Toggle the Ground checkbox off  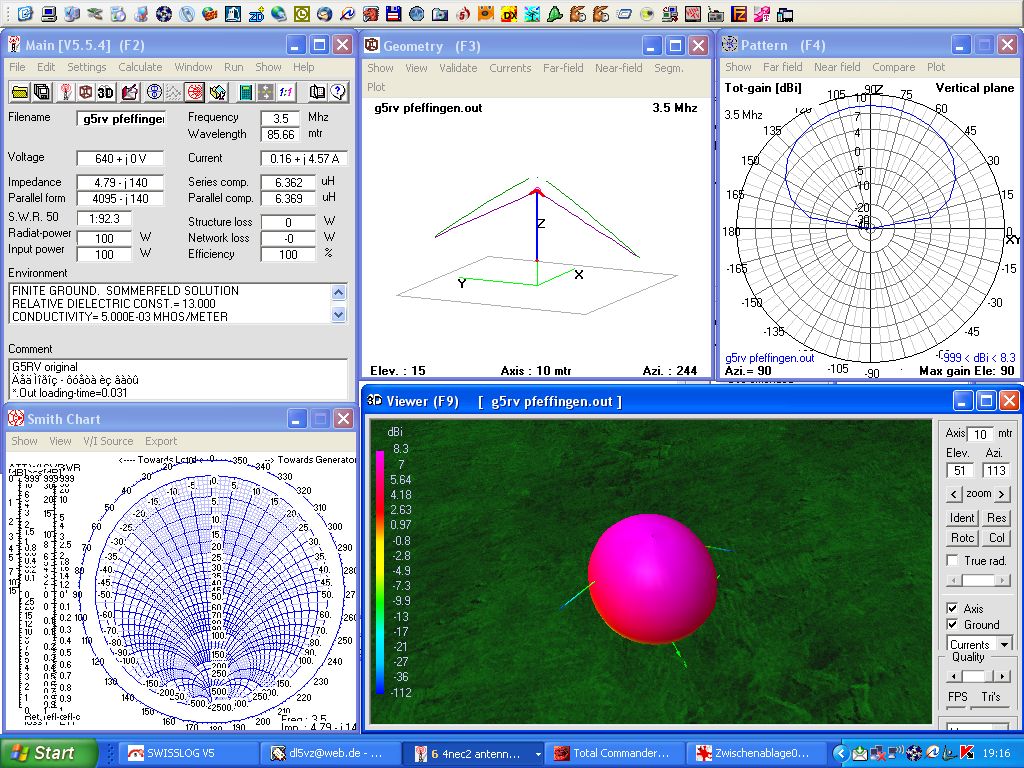[x=953, y=624]
